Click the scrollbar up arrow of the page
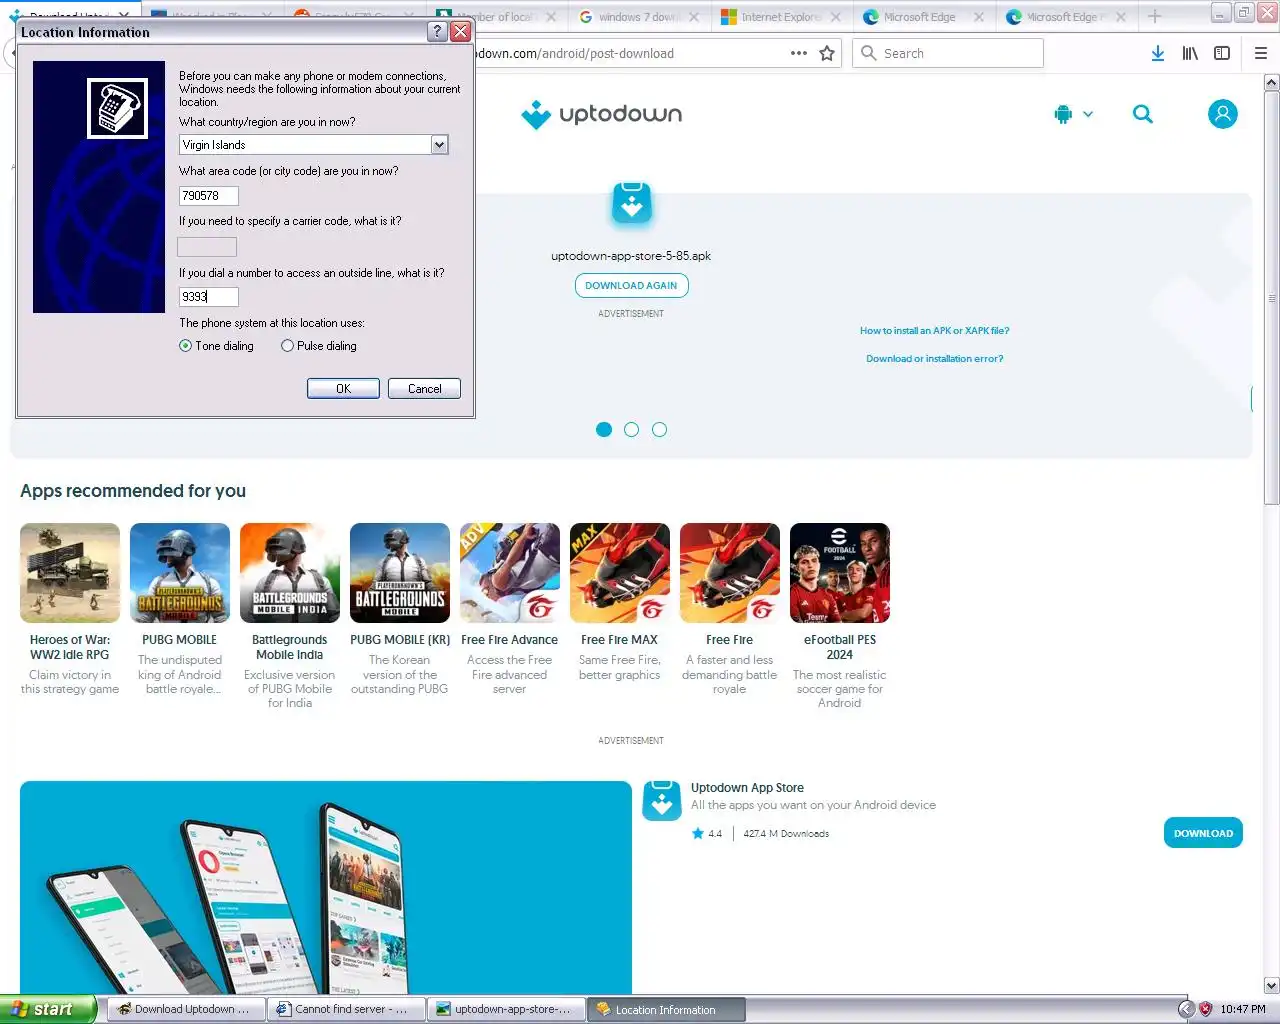This screenshot has width=1280, height=1024. pyautogui.click(x=1272, y=83)
